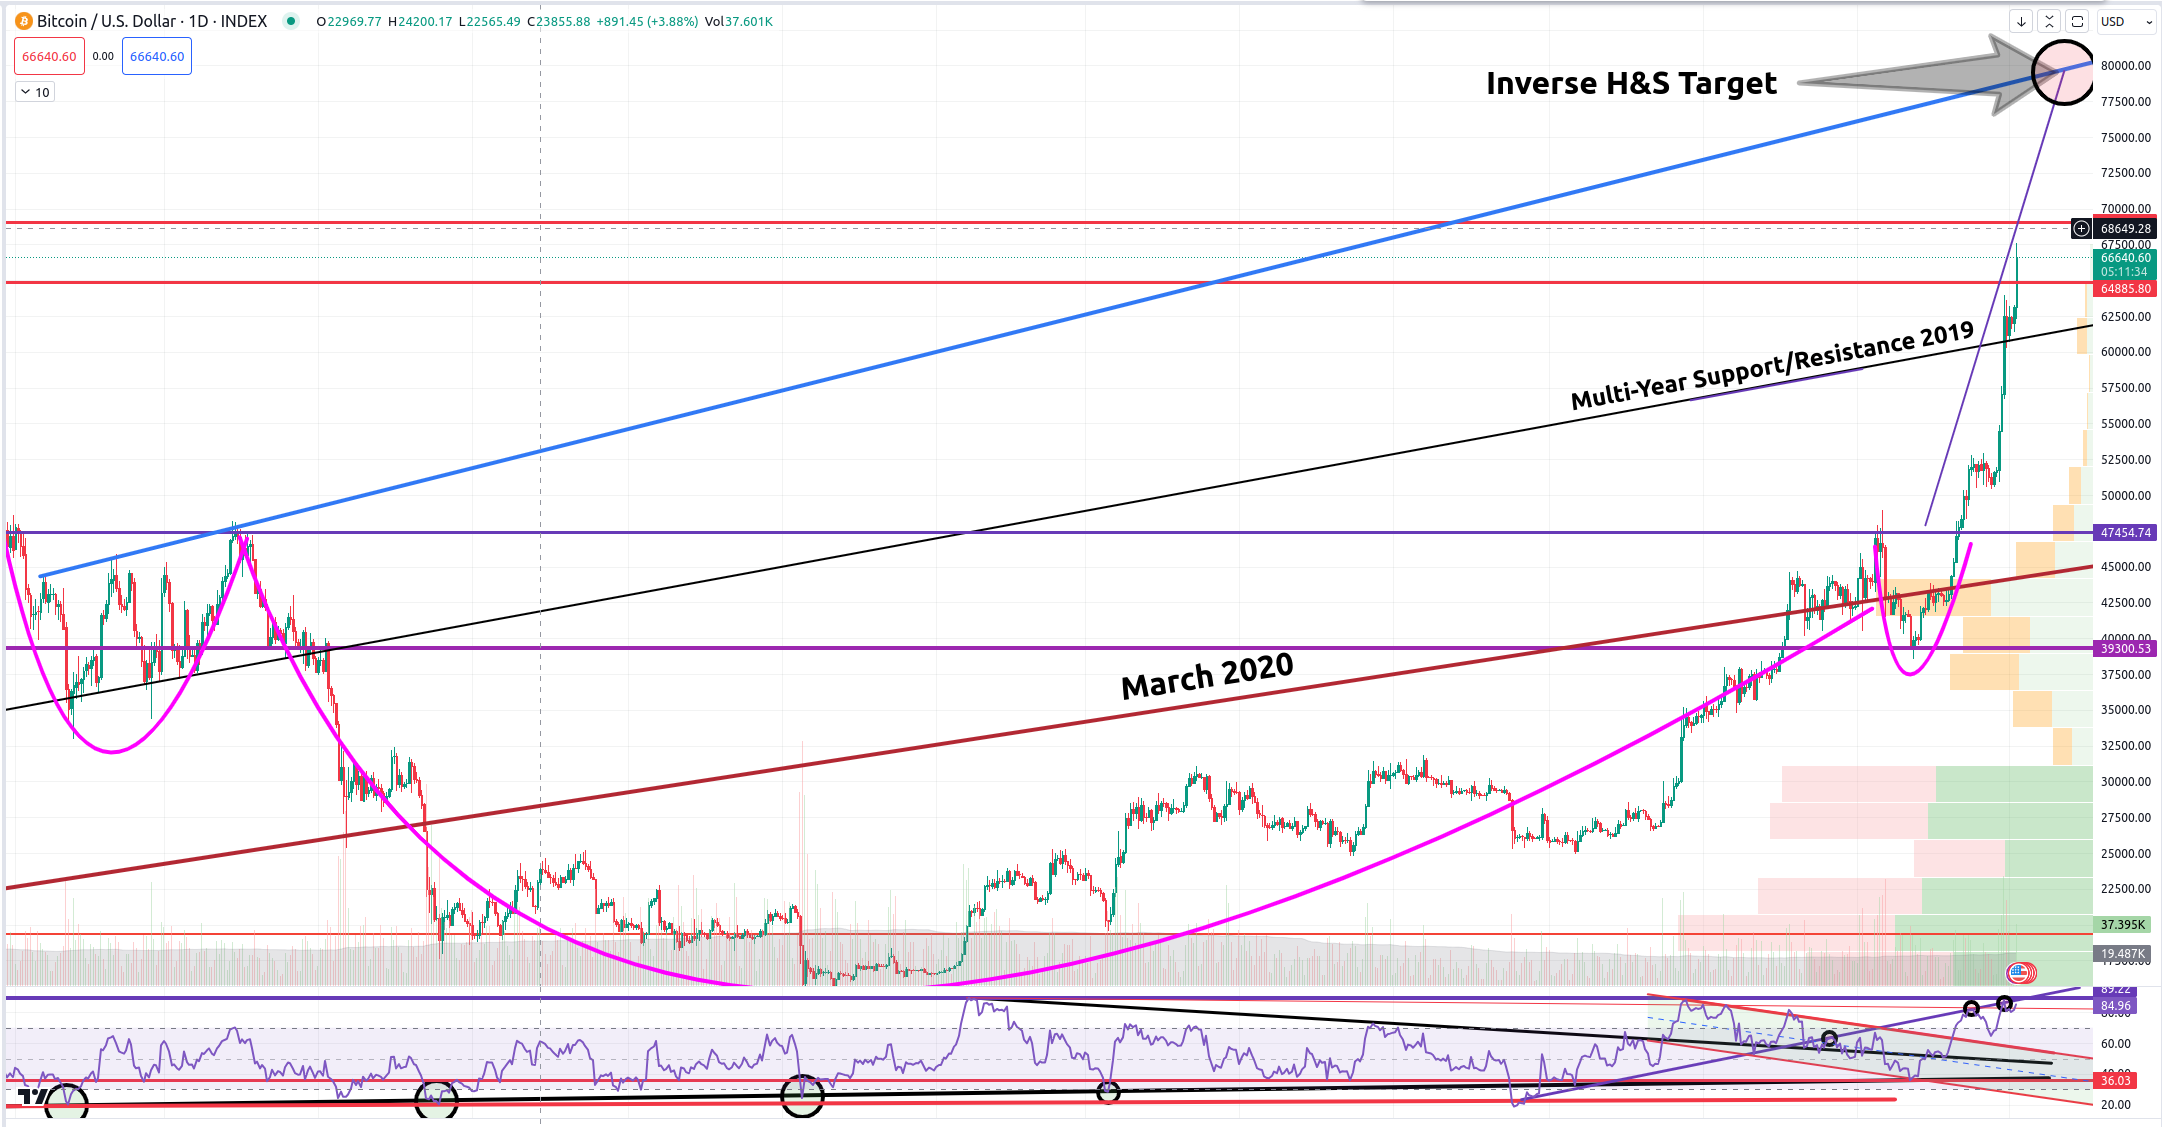Click the 39300.53 magenta price label
Image resolution: width=2162 pixels, height=1127 pixels.
tap(2125, 649)
